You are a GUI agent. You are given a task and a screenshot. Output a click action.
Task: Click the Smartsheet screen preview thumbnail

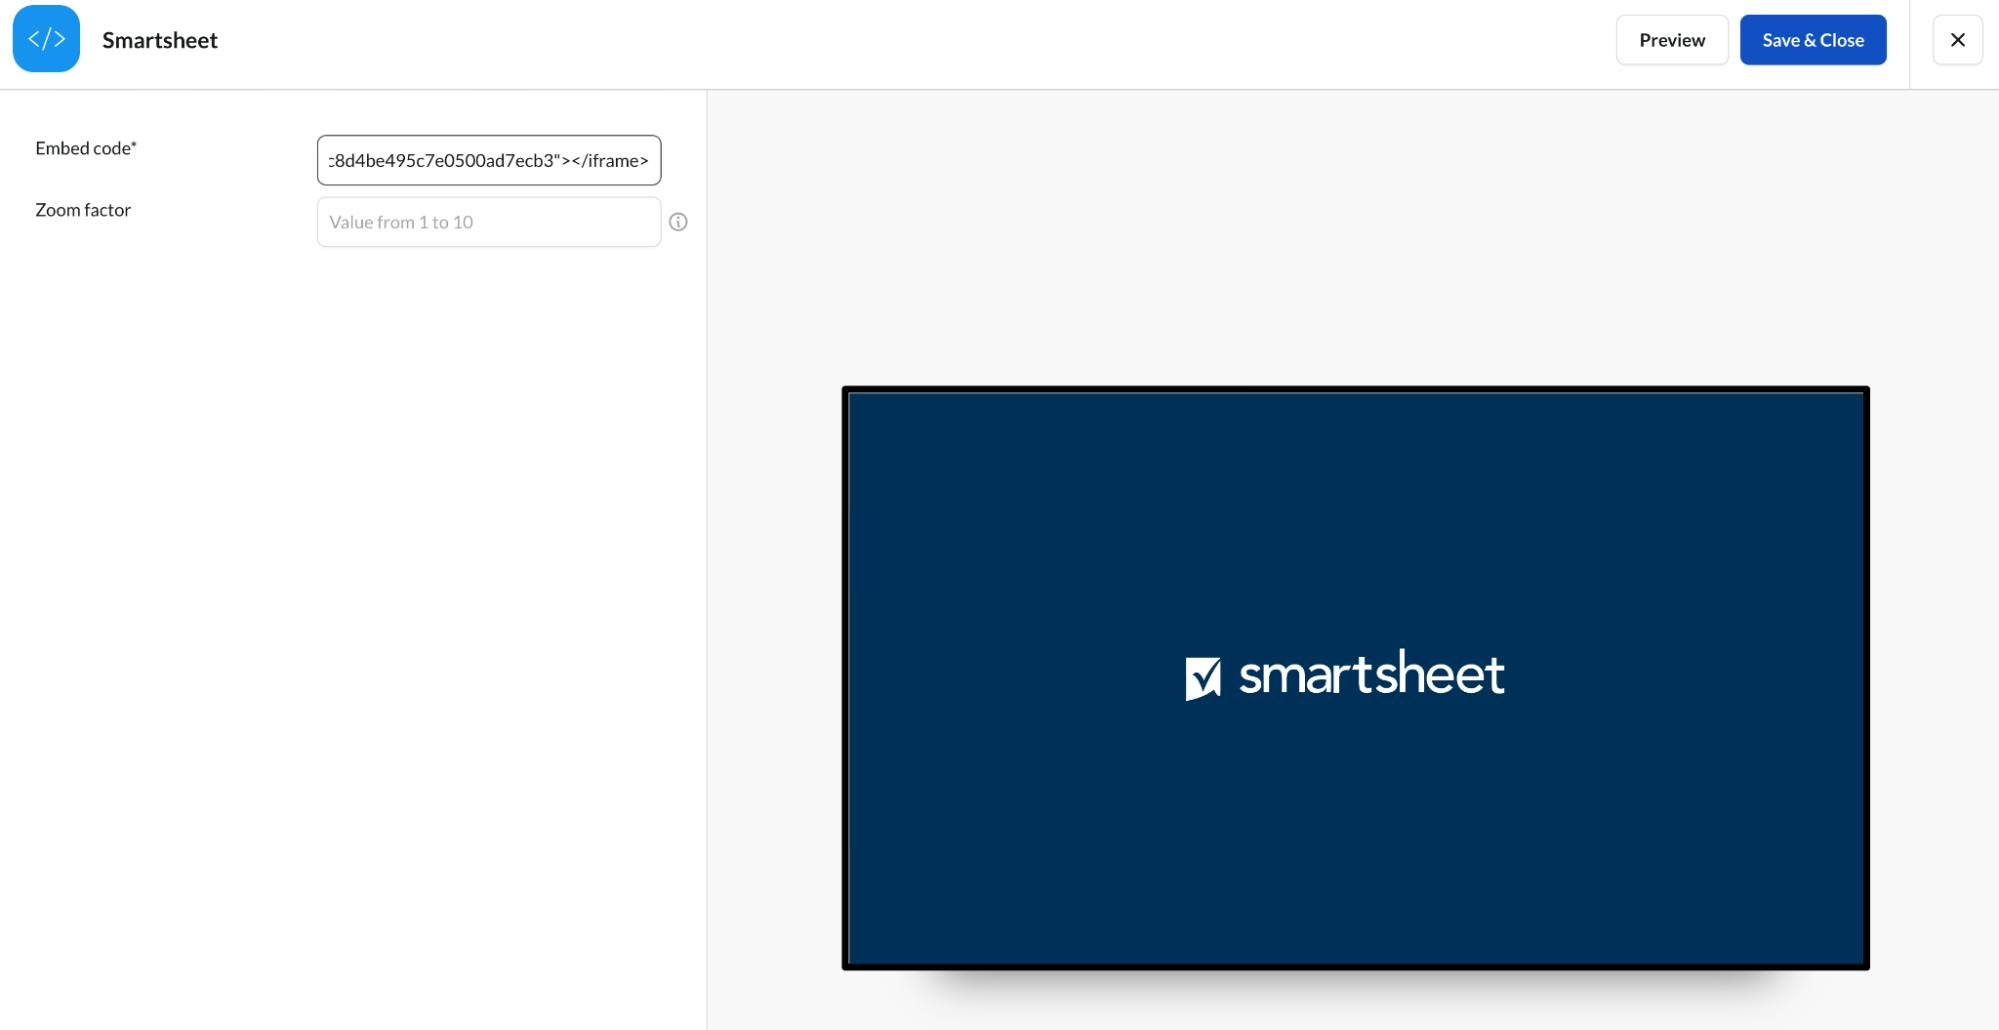coord(1355,678)
